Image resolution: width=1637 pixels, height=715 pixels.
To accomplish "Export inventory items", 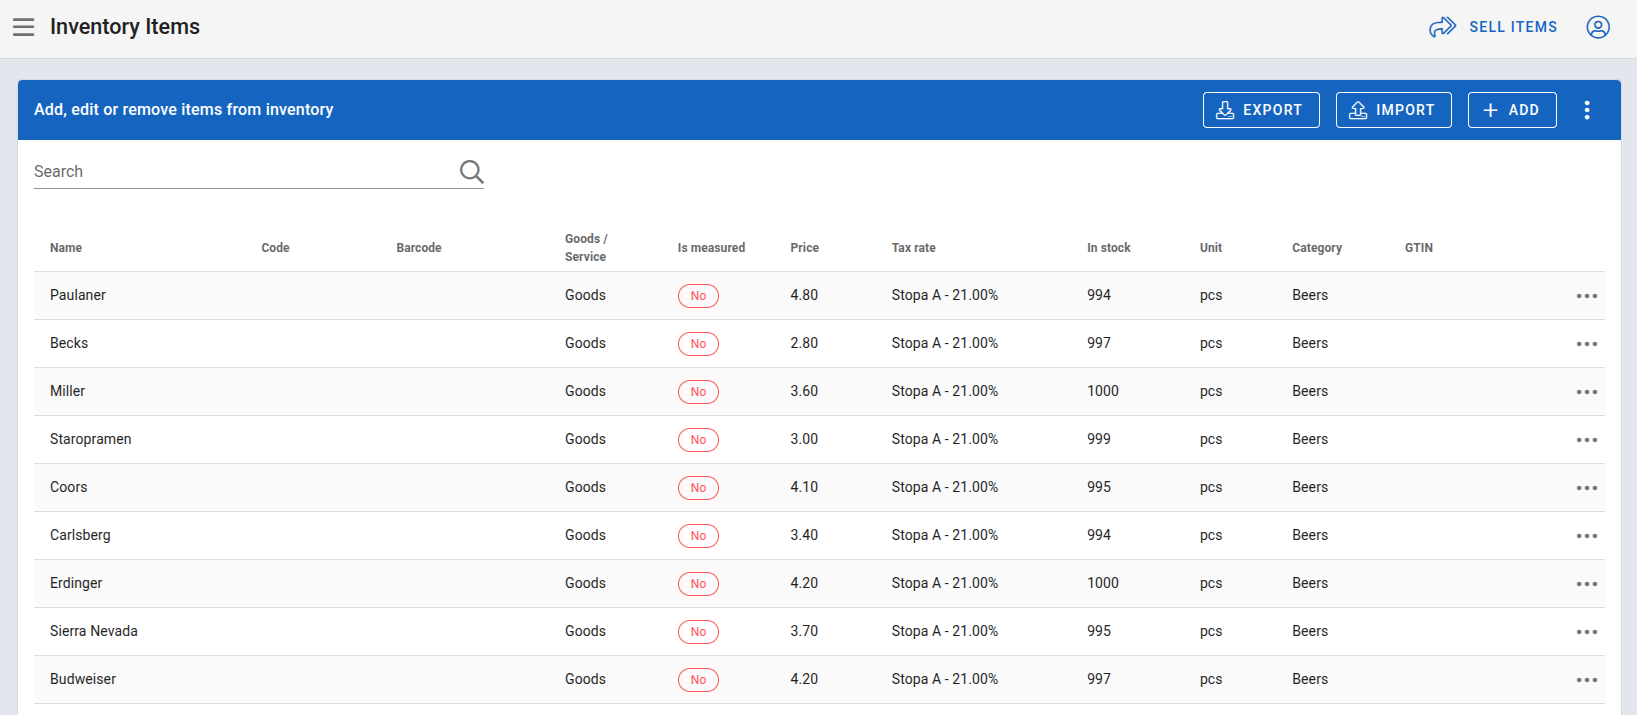I will pos(1261,110).
